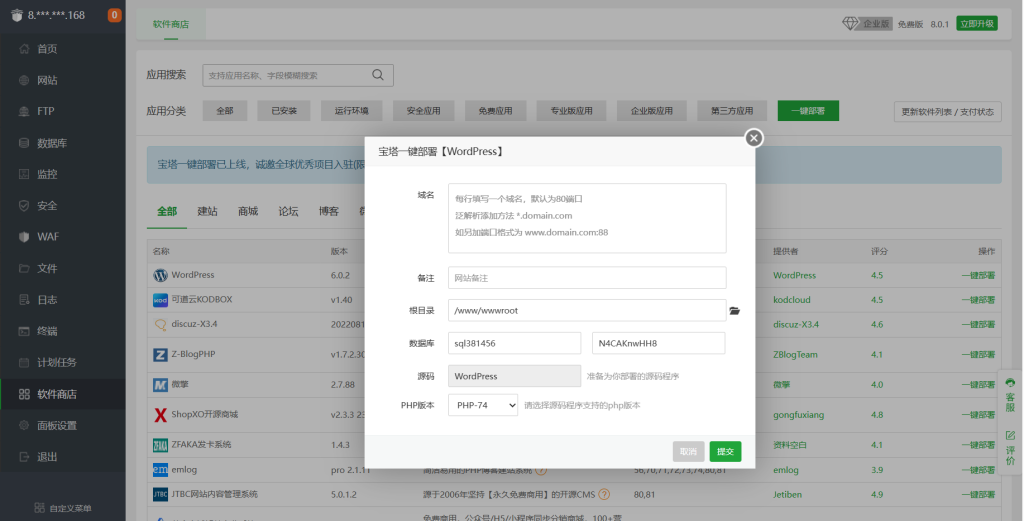Click the help icon next to JTBC description
The height and width of the screenshot is (521, 1024).
(x=604, y=494)
